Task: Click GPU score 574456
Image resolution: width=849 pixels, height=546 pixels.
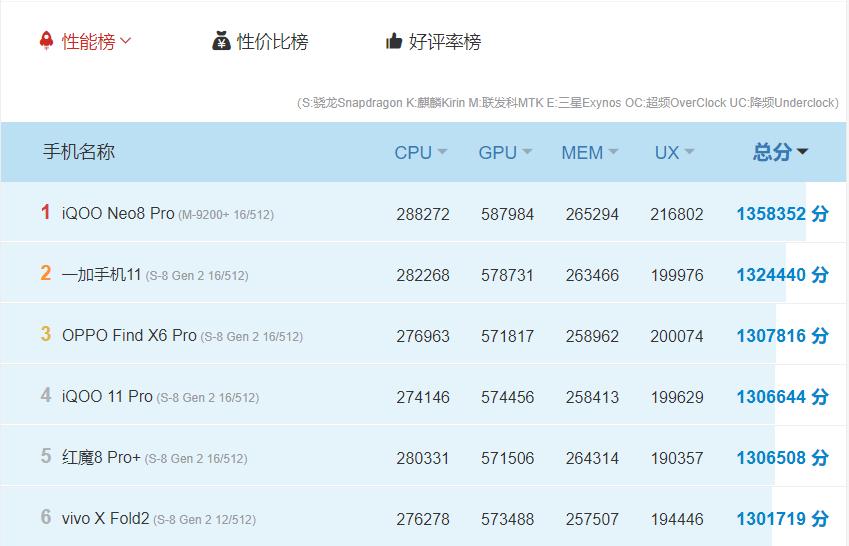Action: (x=507, y=398)
